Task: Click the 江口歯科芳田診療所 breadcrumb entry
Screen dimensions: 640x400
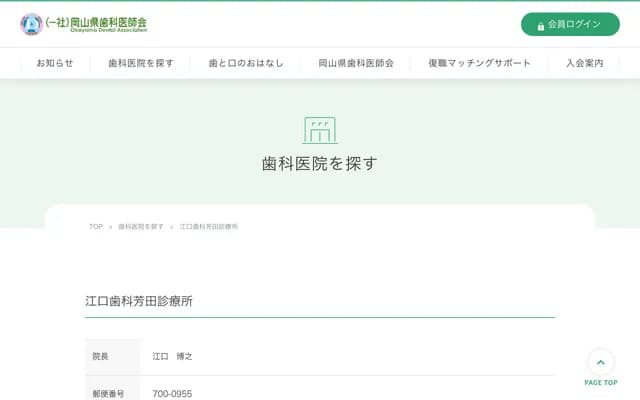Action: 209,227
